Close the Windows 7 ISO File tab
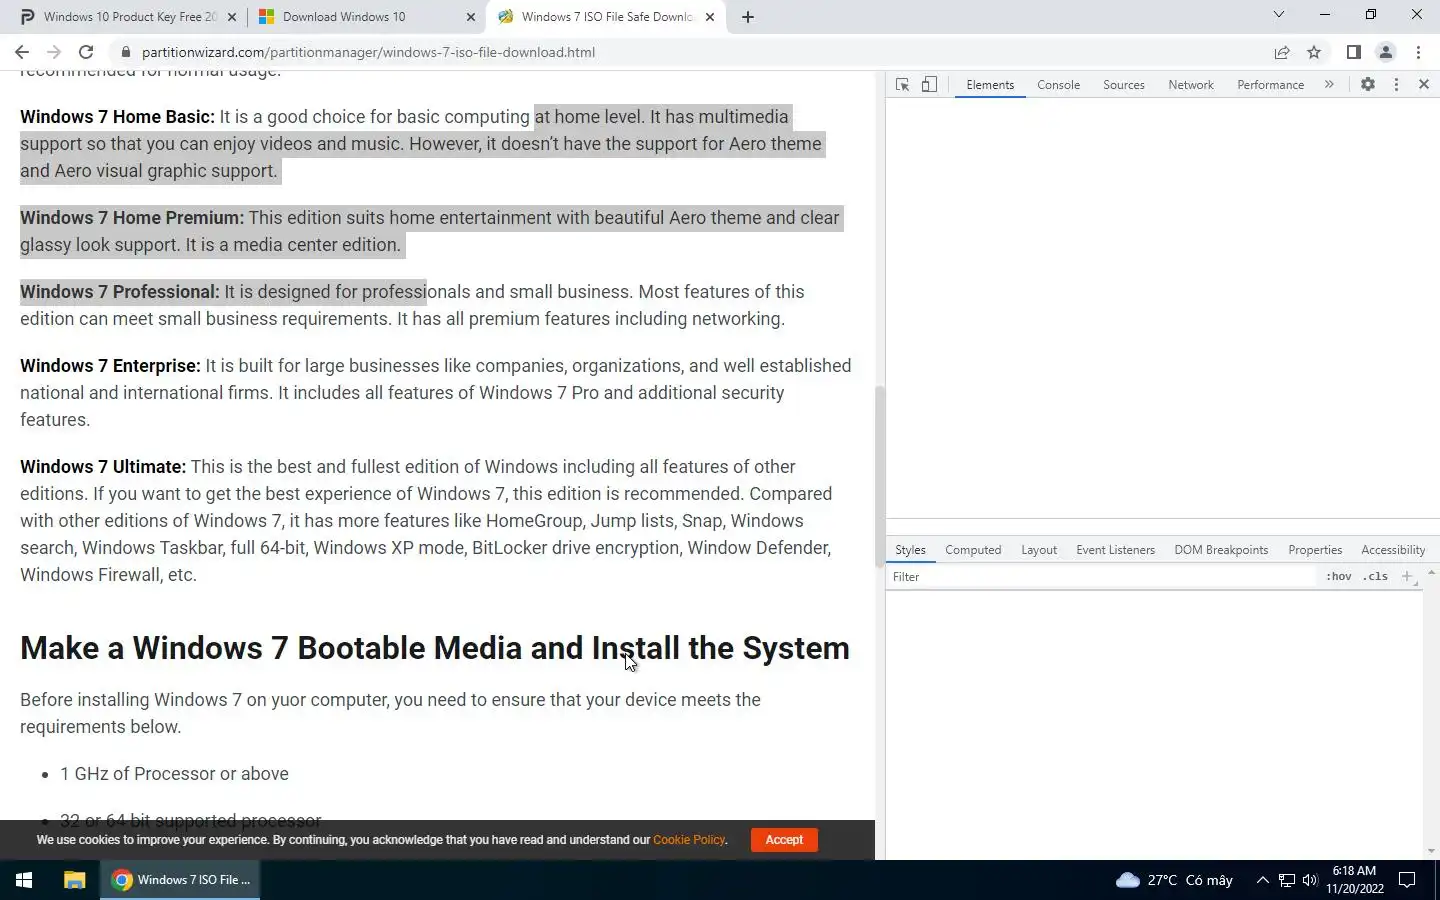This screenshot has width=1440, height=900. pyautogui.click(x=710, y=17)
